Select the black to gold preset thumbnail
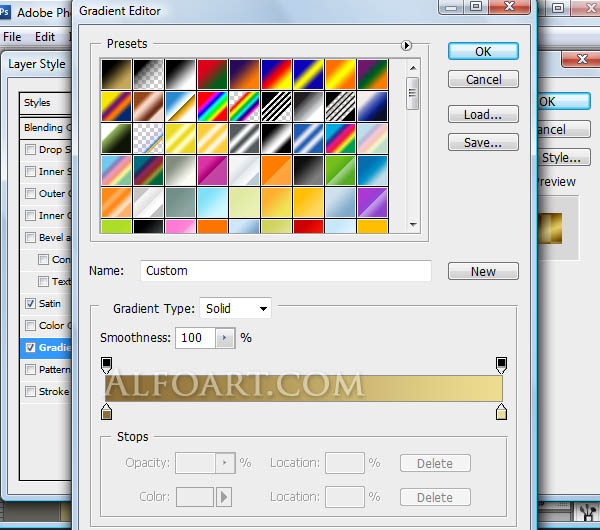The width and height of the screenshot is (600, 530). [116, 74]
